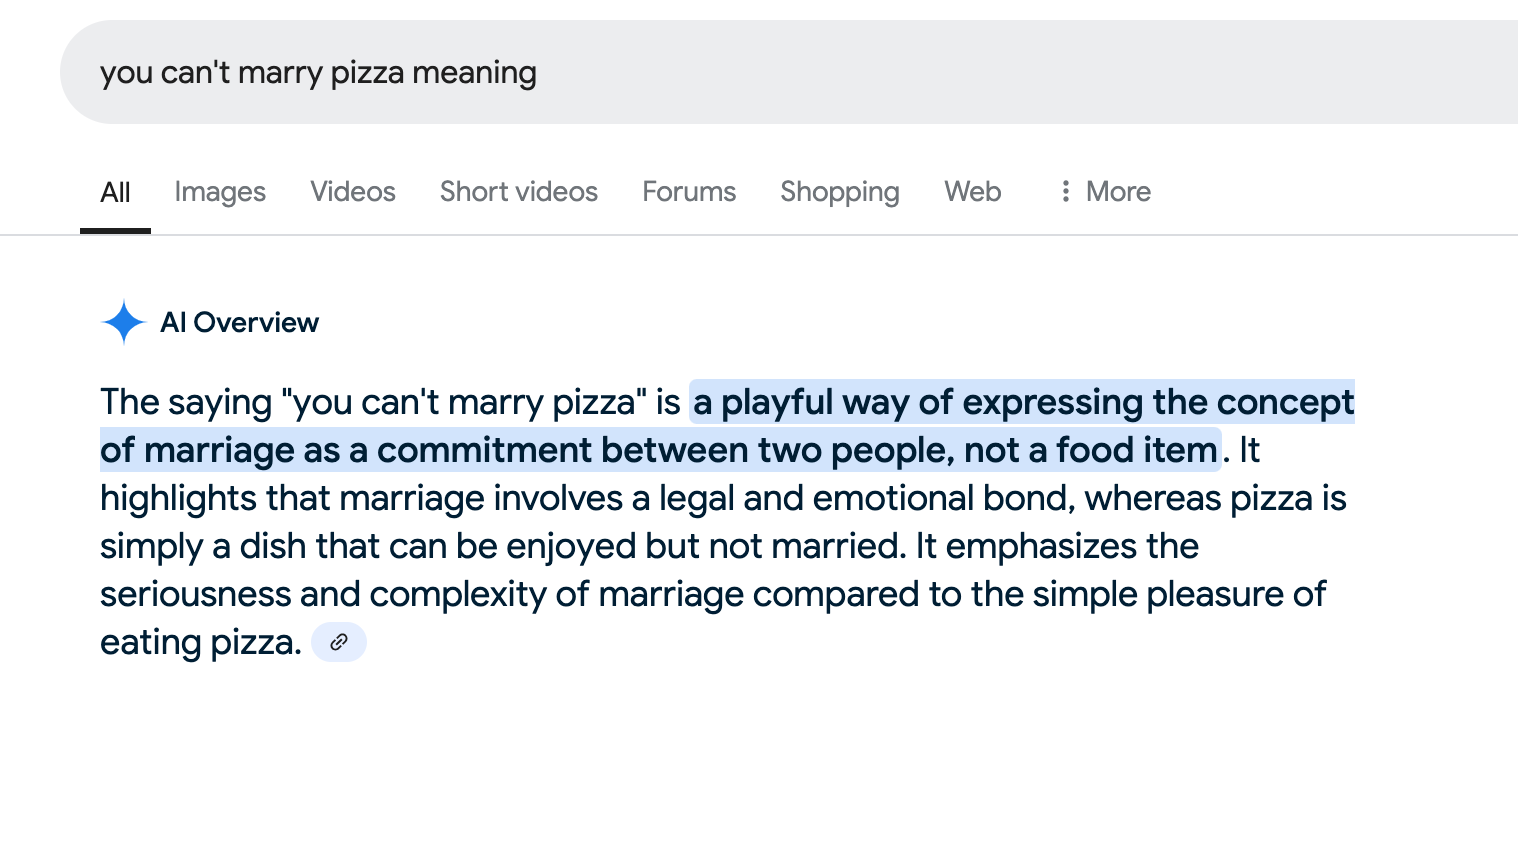
Task: Show Forums results
Action: pyautogui.click(x=689, y=192)
